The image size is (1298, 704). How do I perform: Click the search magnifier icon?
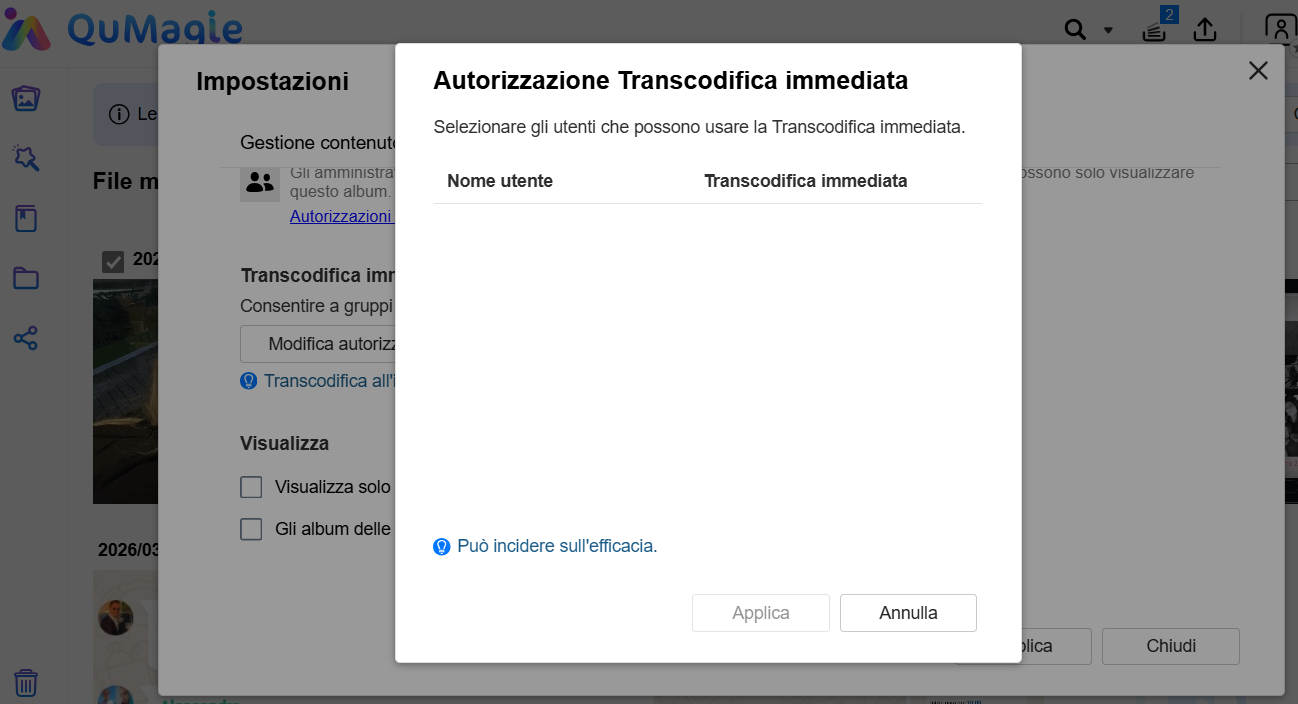[1075, 30]
